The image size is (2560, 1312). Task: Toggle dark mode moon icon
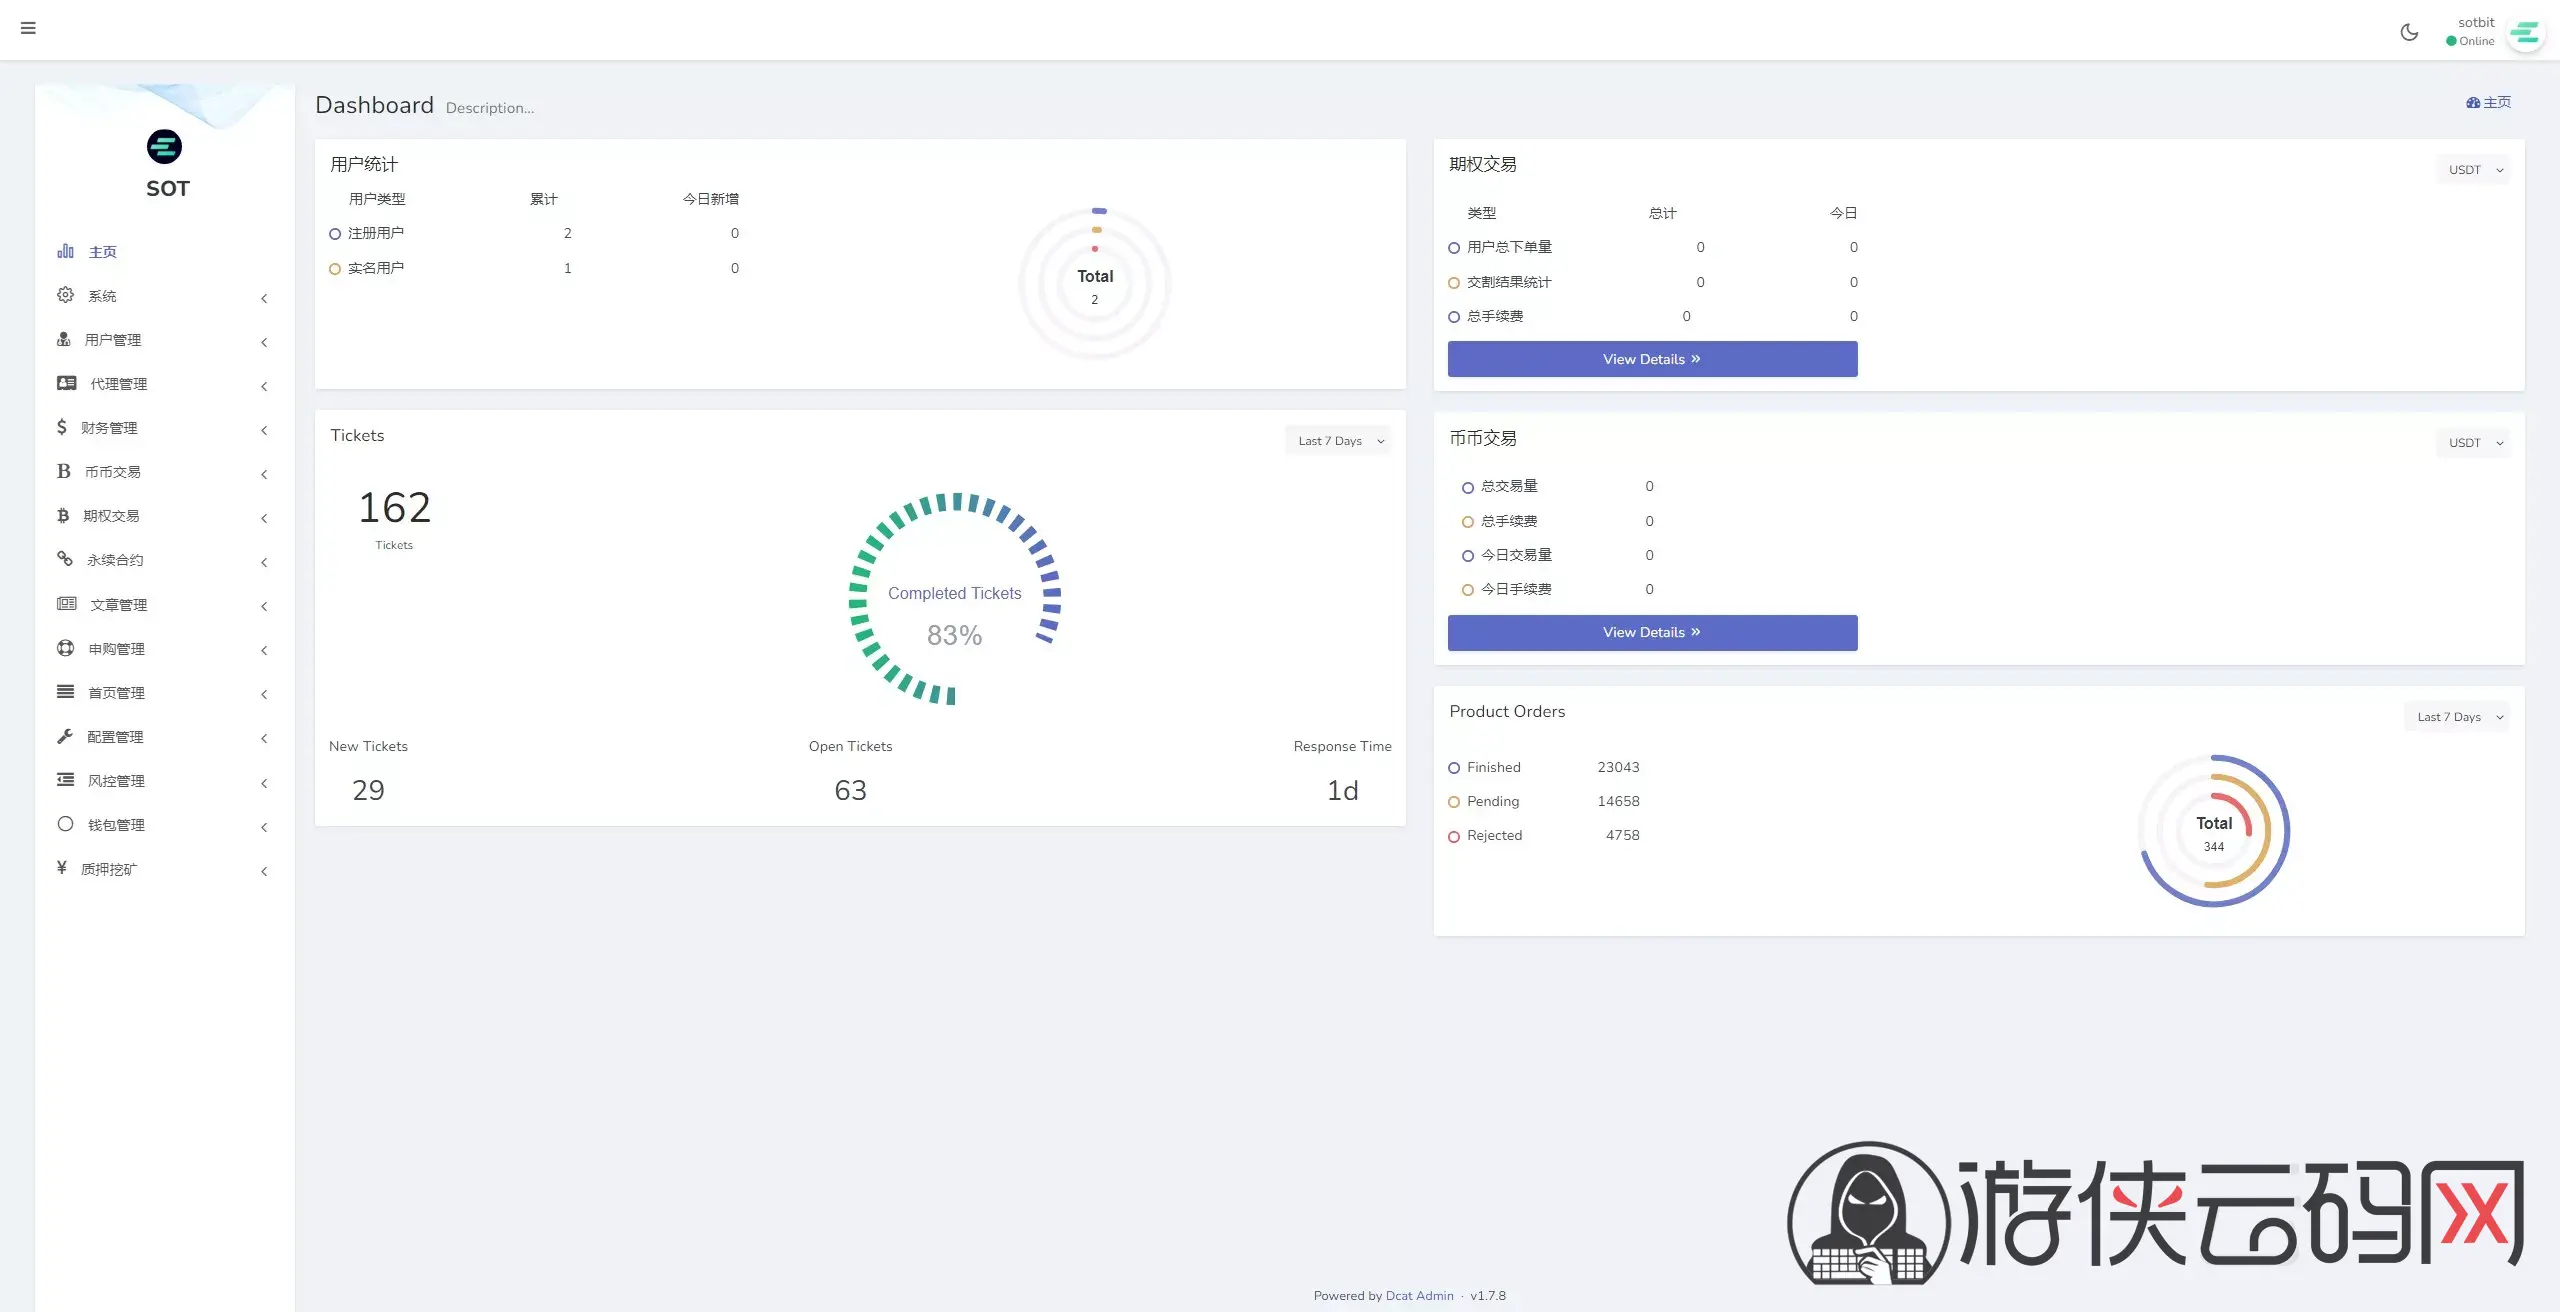2409,32
